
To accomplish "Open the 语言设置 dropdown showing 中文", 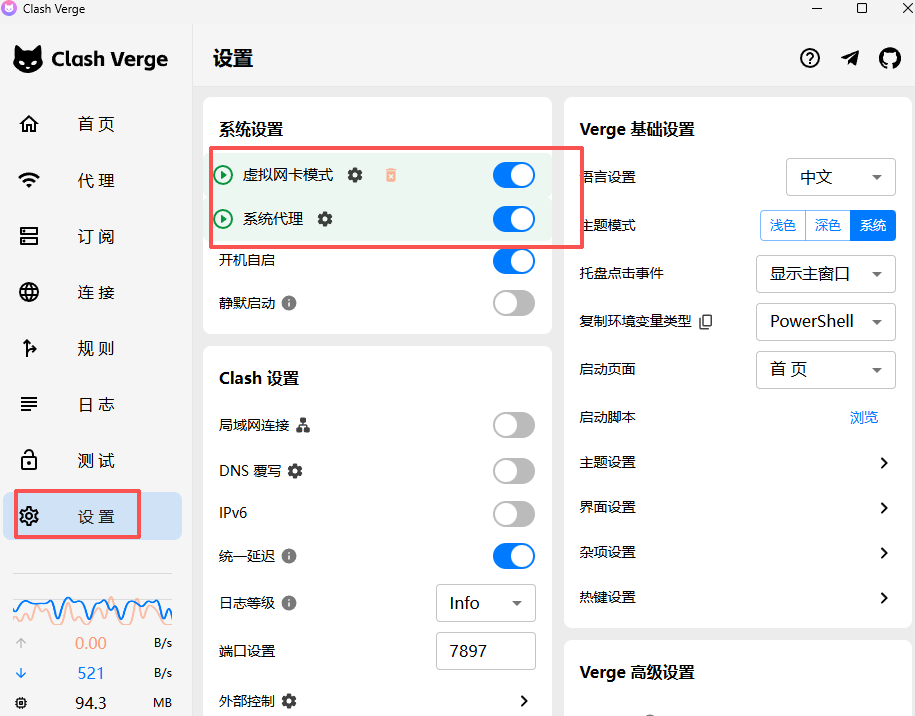I will pyautogui.click(x=840, y=177).
